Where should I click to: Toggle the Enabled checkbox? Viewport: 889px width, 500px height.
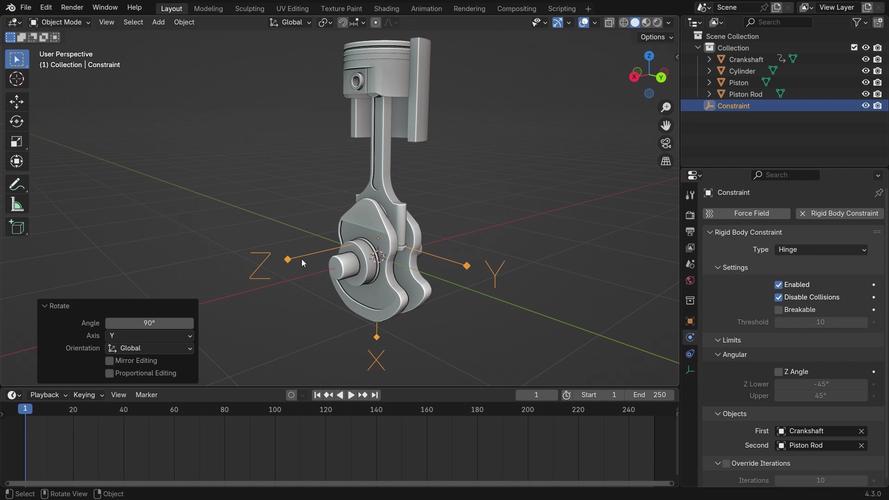pyautogui.click(x=778, y=285)
